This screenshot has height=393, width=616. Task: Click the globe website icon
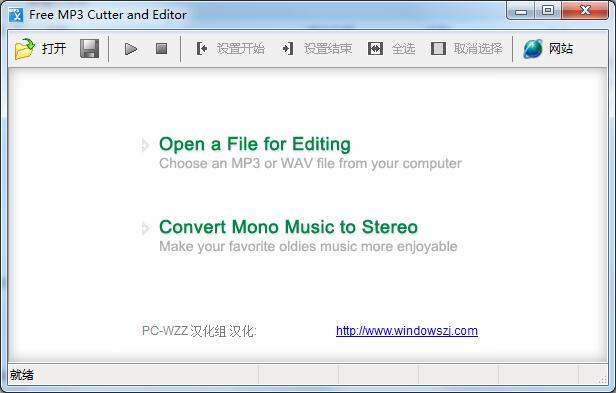click(533, 49)
